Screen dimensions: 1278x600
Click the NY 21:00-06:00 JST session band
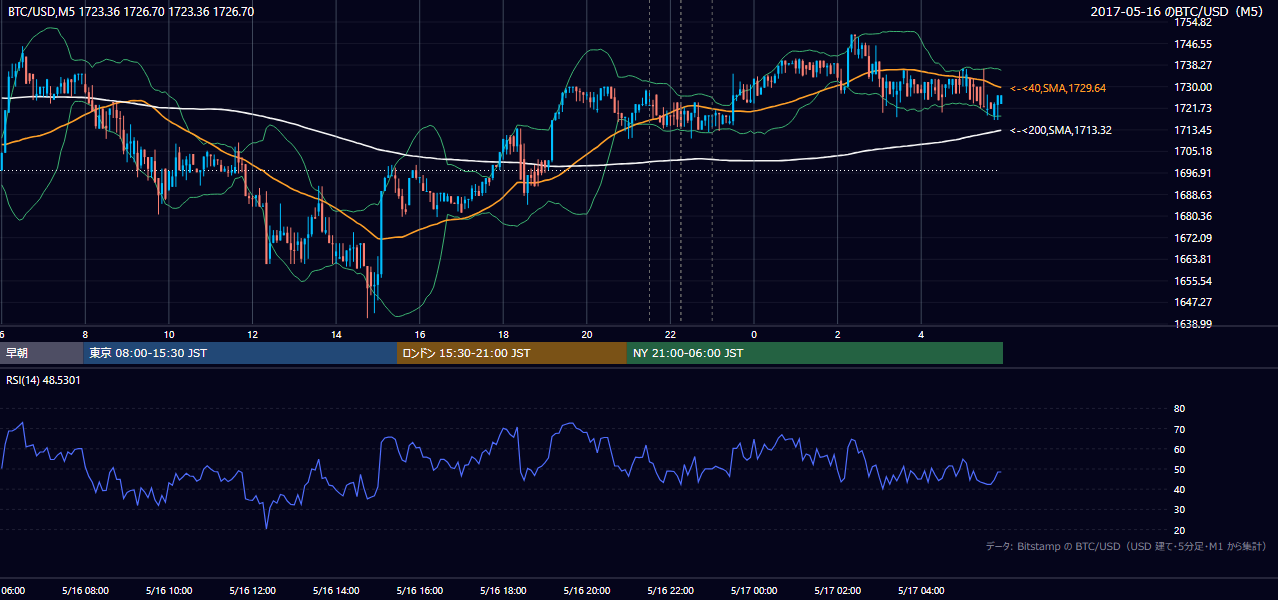tap(815, 353)
